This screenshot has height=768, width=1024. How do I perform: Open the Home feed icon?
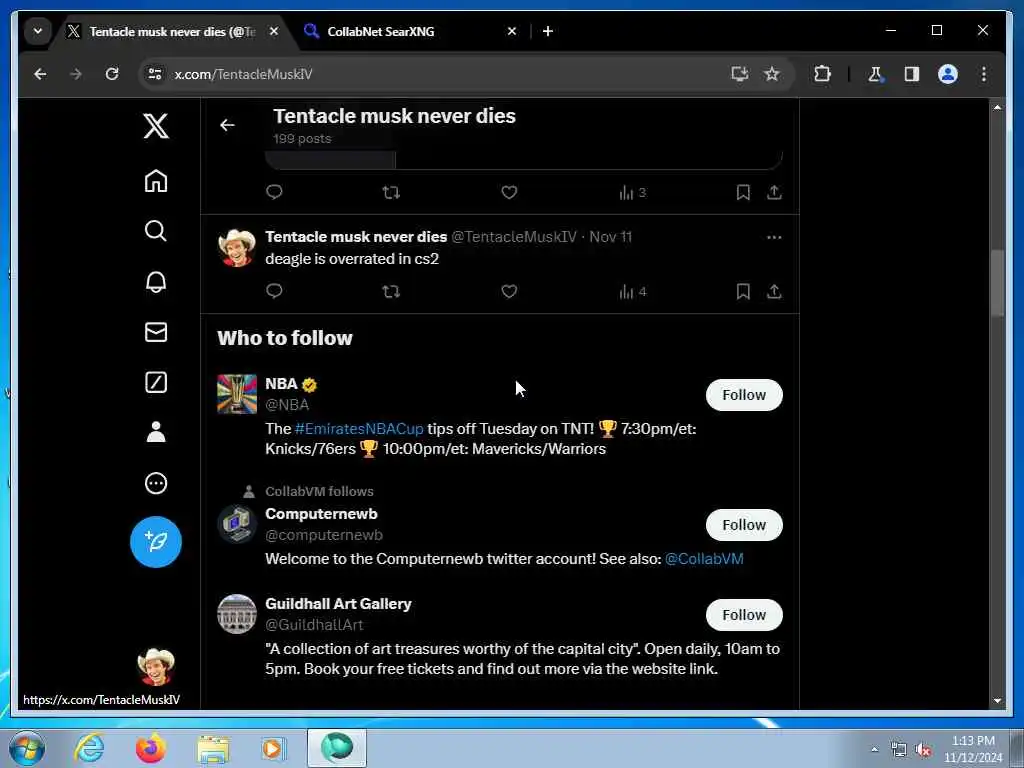tap(156, 181)
